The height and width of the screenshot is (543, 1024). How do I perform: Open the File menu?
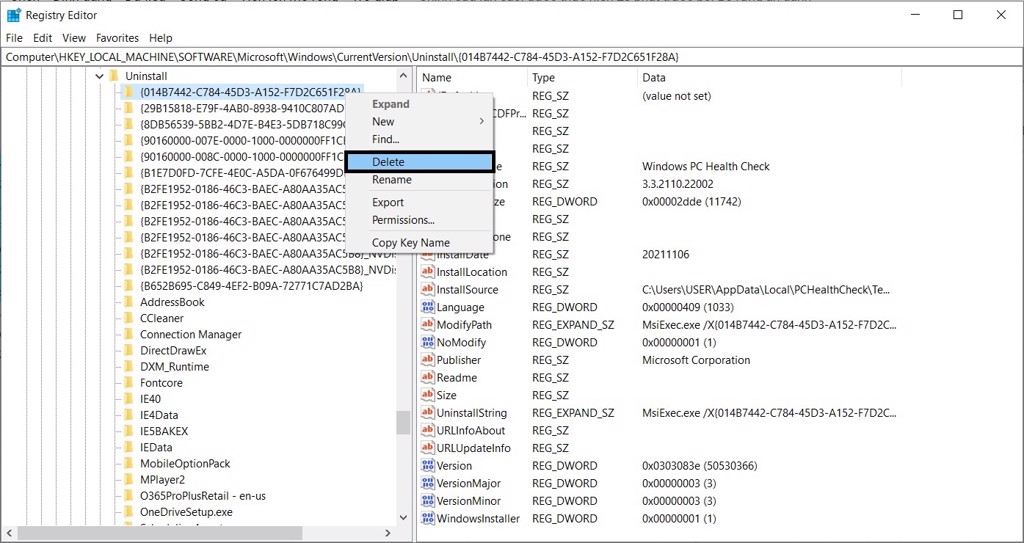point(14,38)
